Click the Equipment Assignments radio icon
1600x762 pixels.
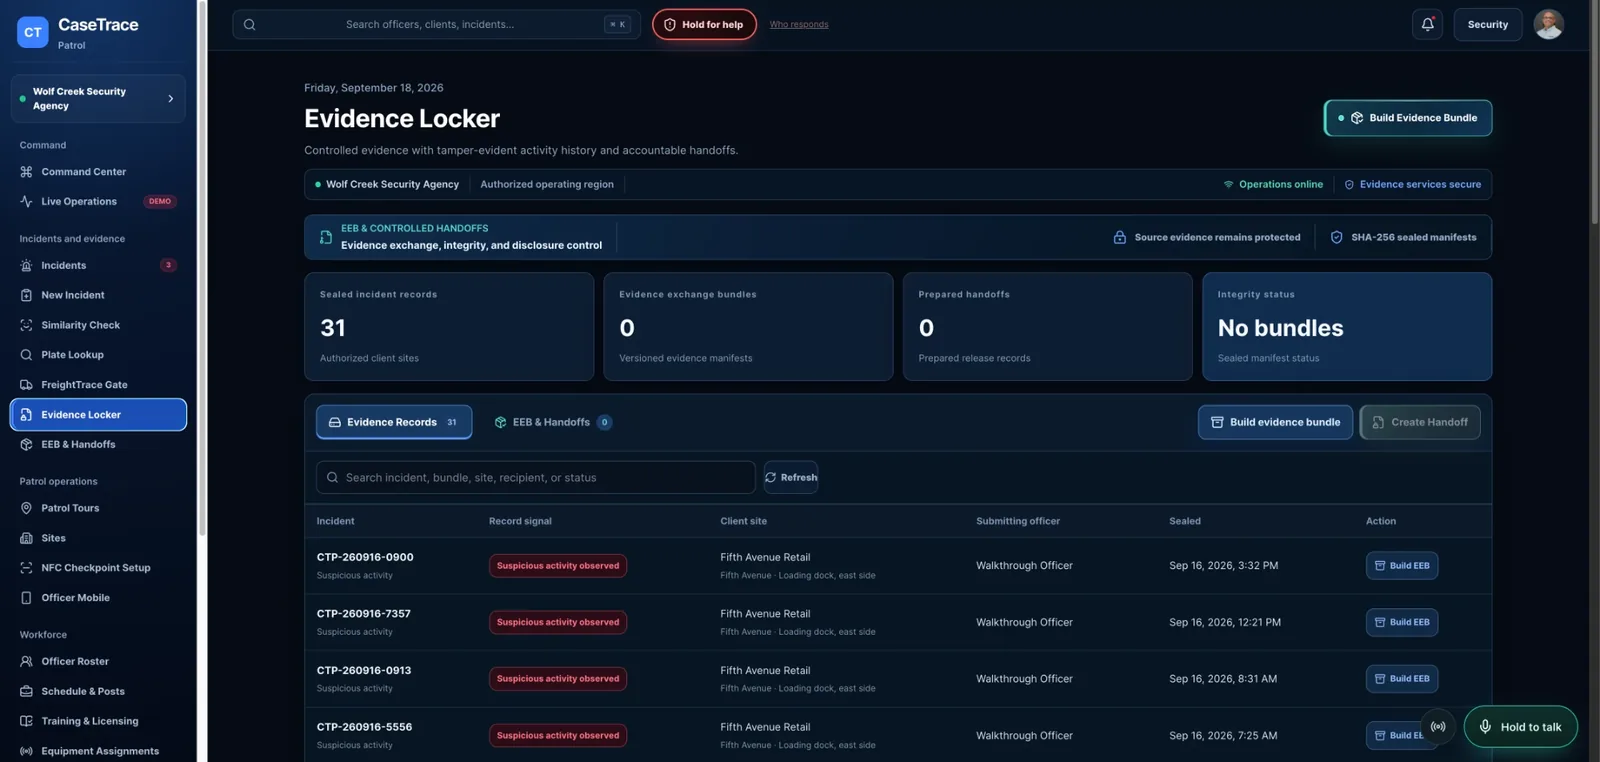[26, 751]
